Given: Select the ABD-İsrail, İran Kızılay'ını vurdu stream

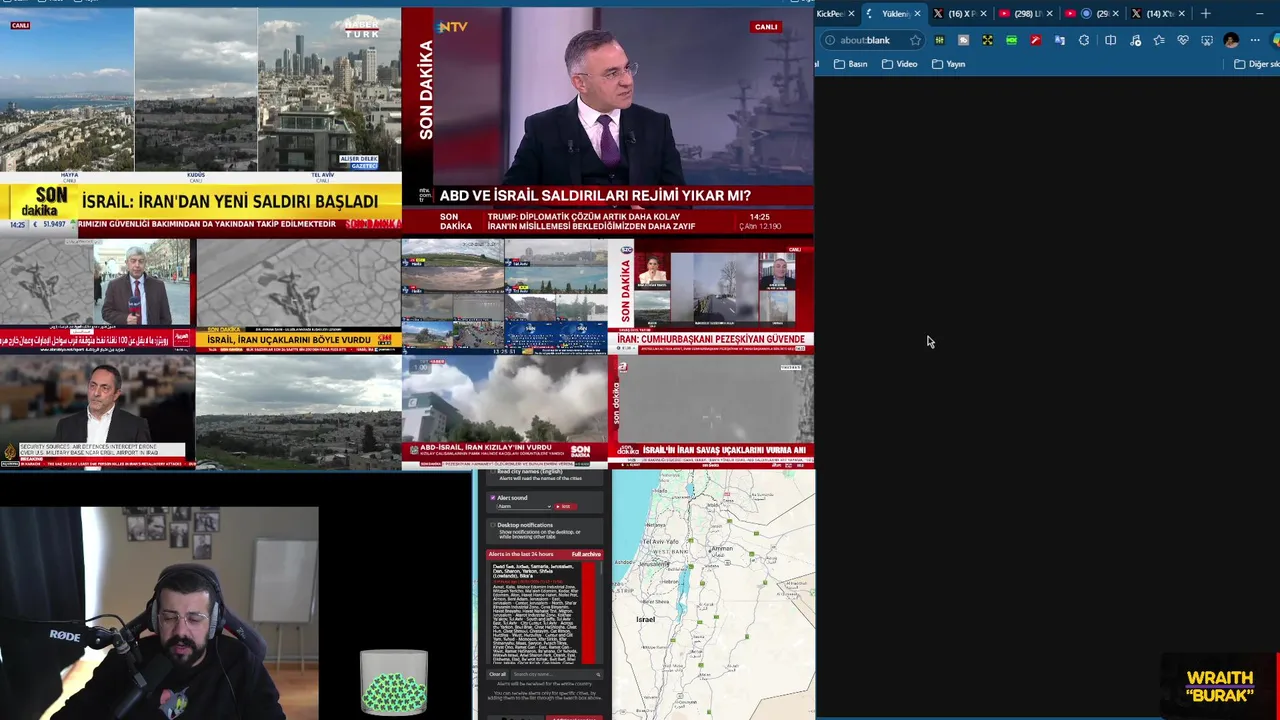Looking at the screenshot, I should pyautogui.click(x=504, y=413).
